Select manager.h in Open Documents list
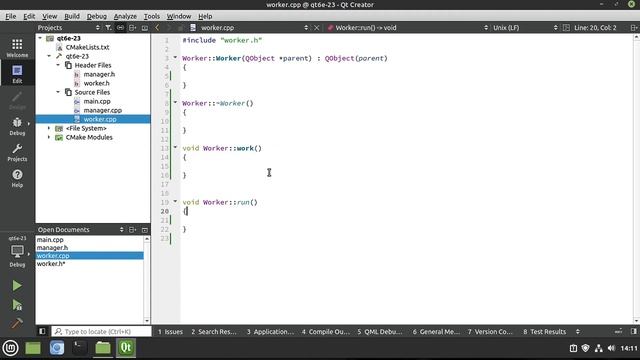 pyautogui.click(x=52, y=247)
